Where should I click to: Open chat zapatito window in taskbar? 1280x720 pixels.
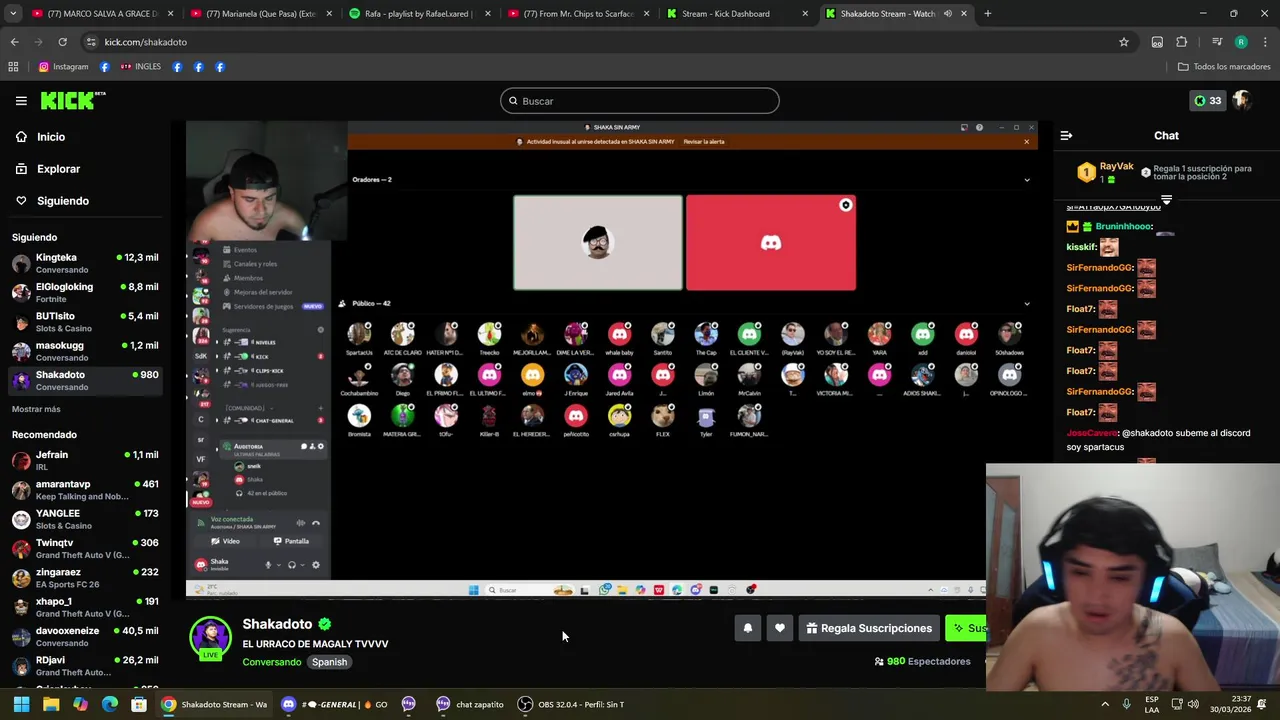[x=471, y=704]
